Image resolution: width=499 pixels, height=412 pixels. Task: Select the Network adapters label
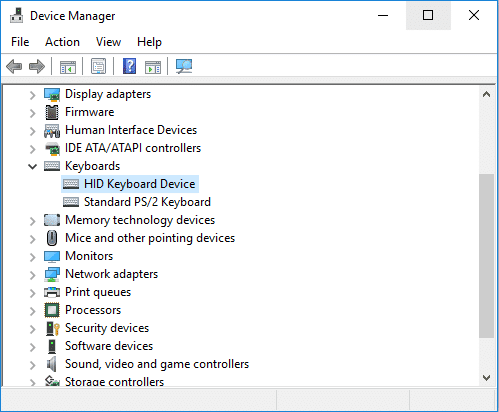[111, 274]
